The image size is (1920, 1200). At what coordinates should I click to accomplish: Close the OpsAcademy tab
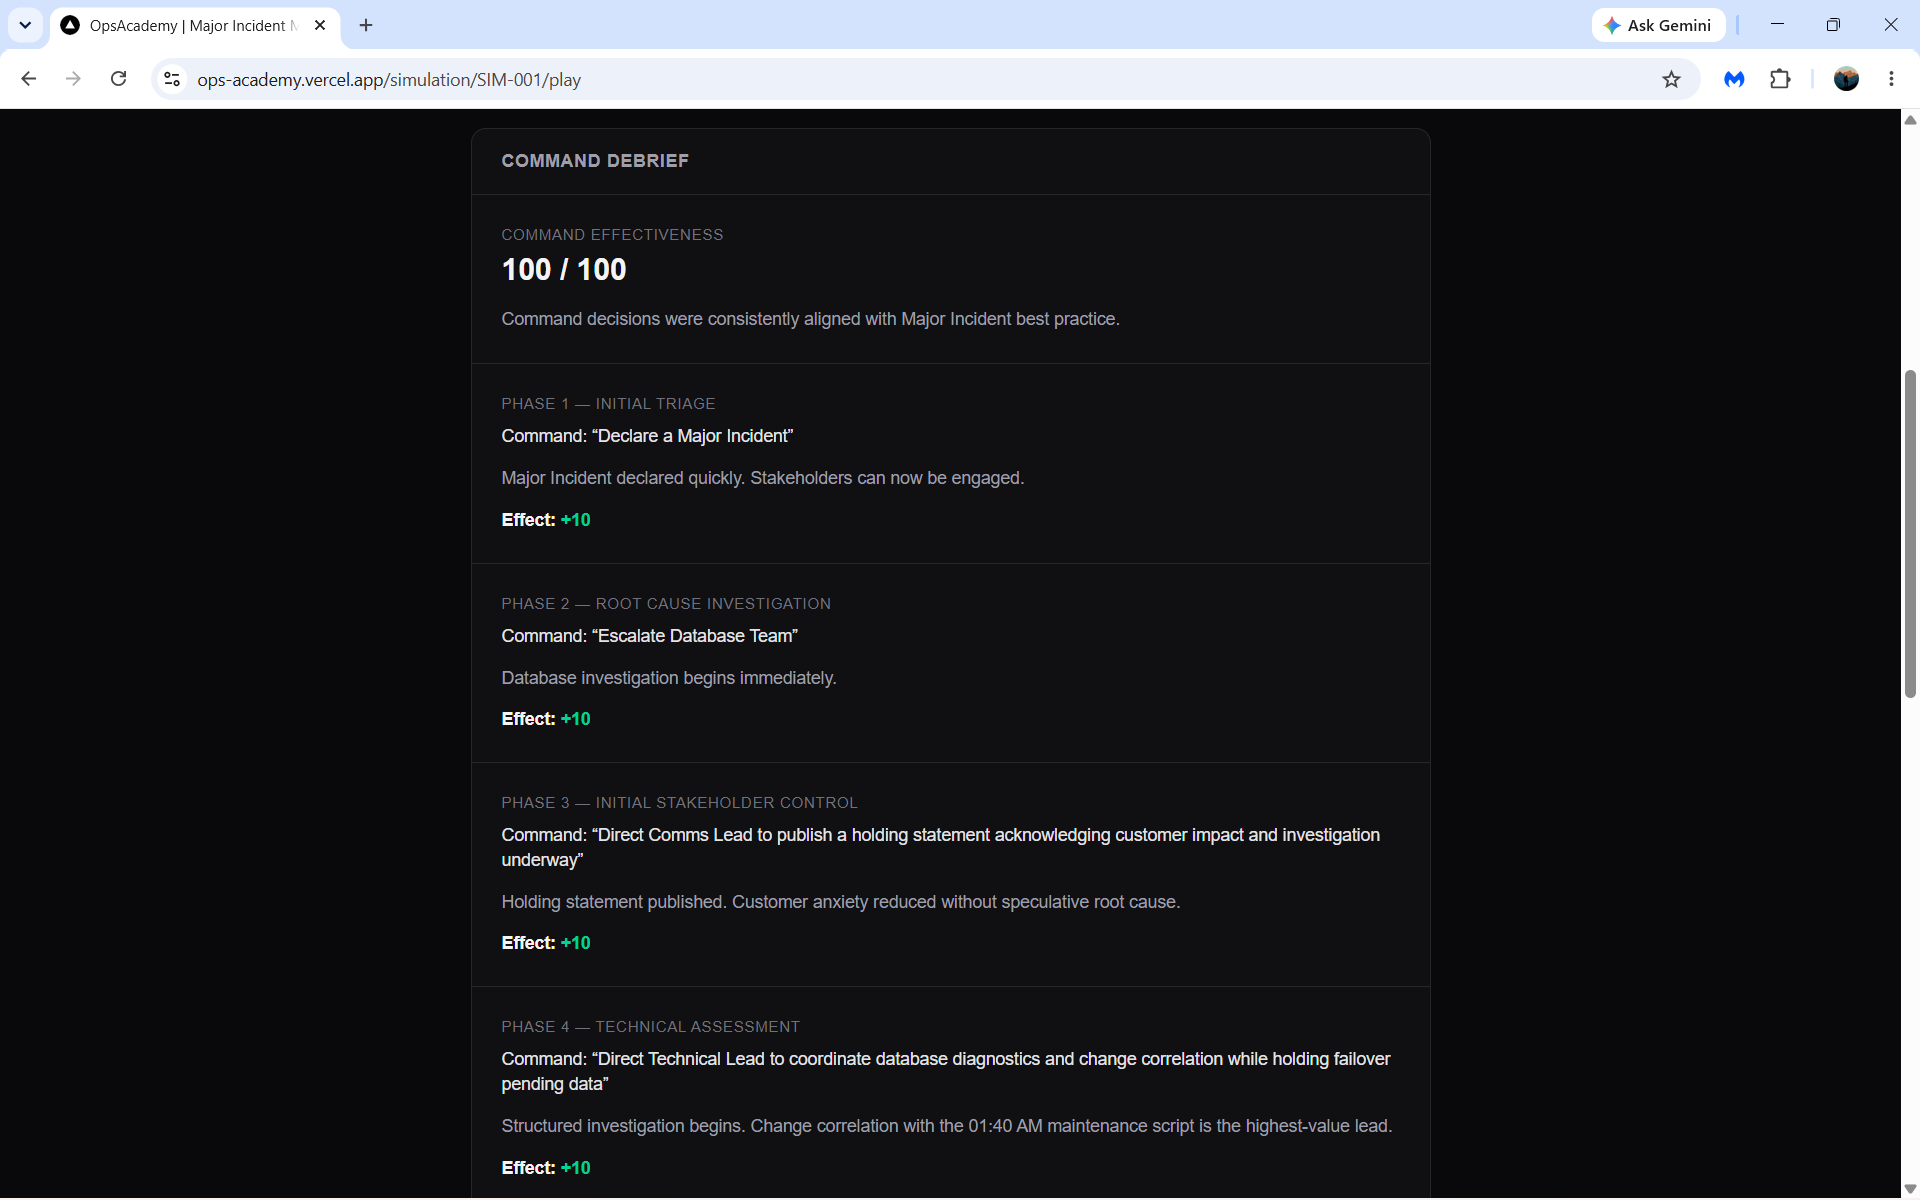click(x=320, y=25)
